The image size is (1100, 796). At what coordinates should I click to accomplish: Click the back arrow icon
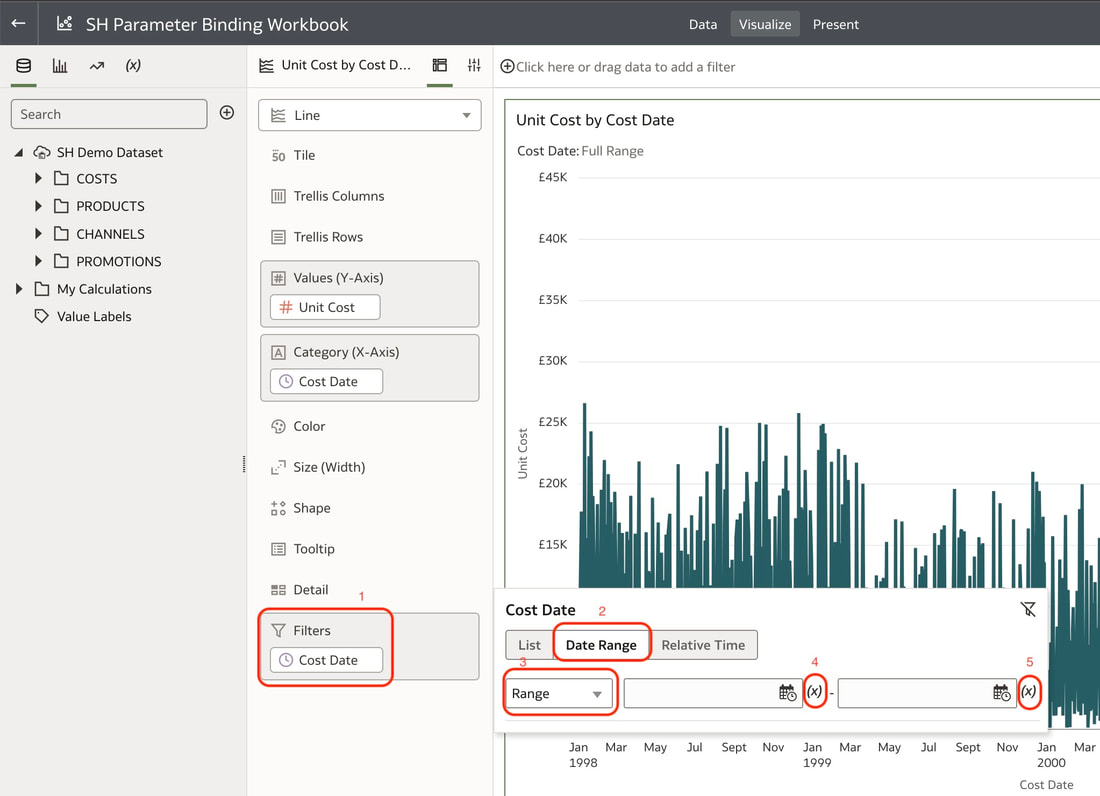pos(19,23)
